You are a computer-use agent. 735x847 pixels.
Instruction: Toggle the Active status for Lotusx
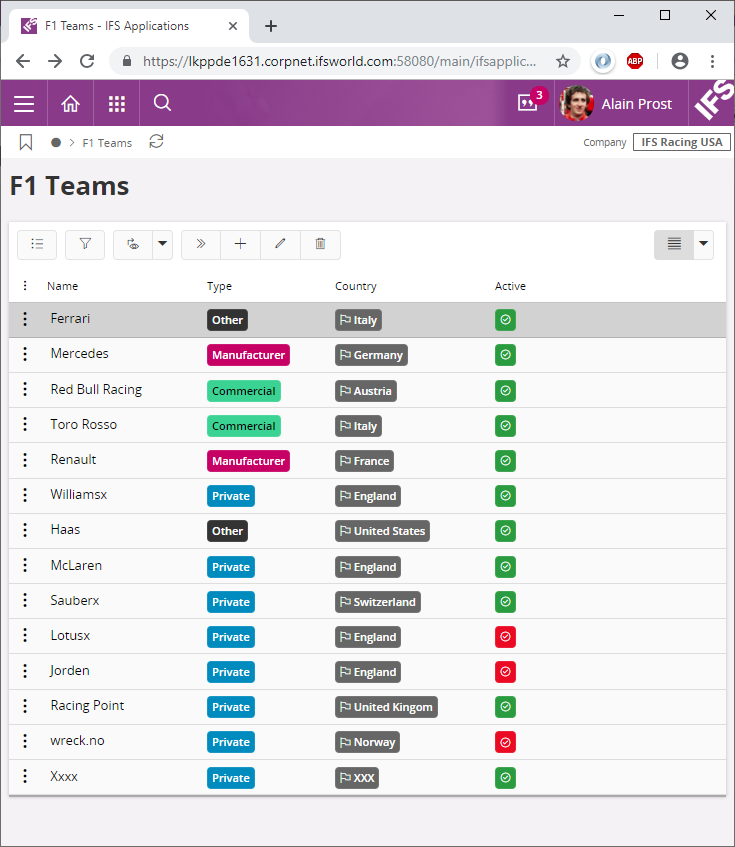pyautogui.click(x=505, y=637)
